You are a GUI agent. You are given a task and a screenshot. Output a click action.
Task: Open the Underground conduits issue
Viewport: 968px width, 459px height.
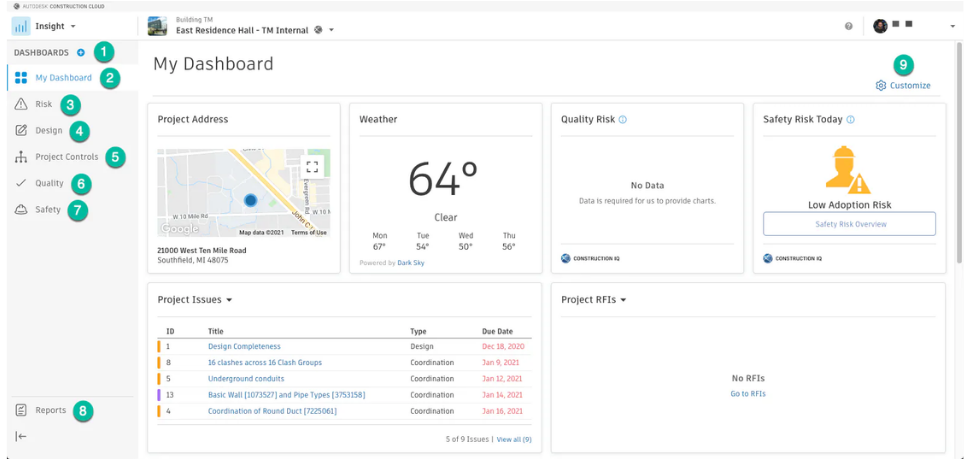coord(246,379)
